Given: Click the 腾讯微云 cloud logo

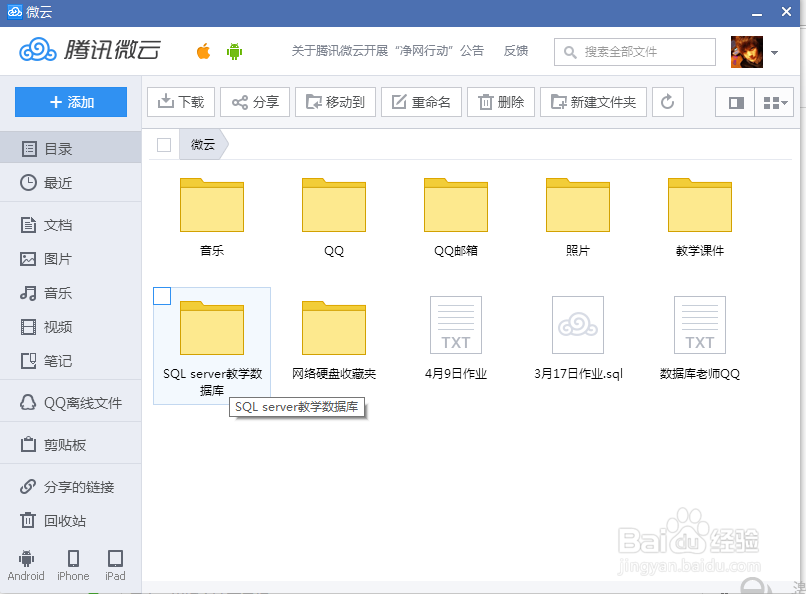Looking at the screenshot, I should click(90, 50).
